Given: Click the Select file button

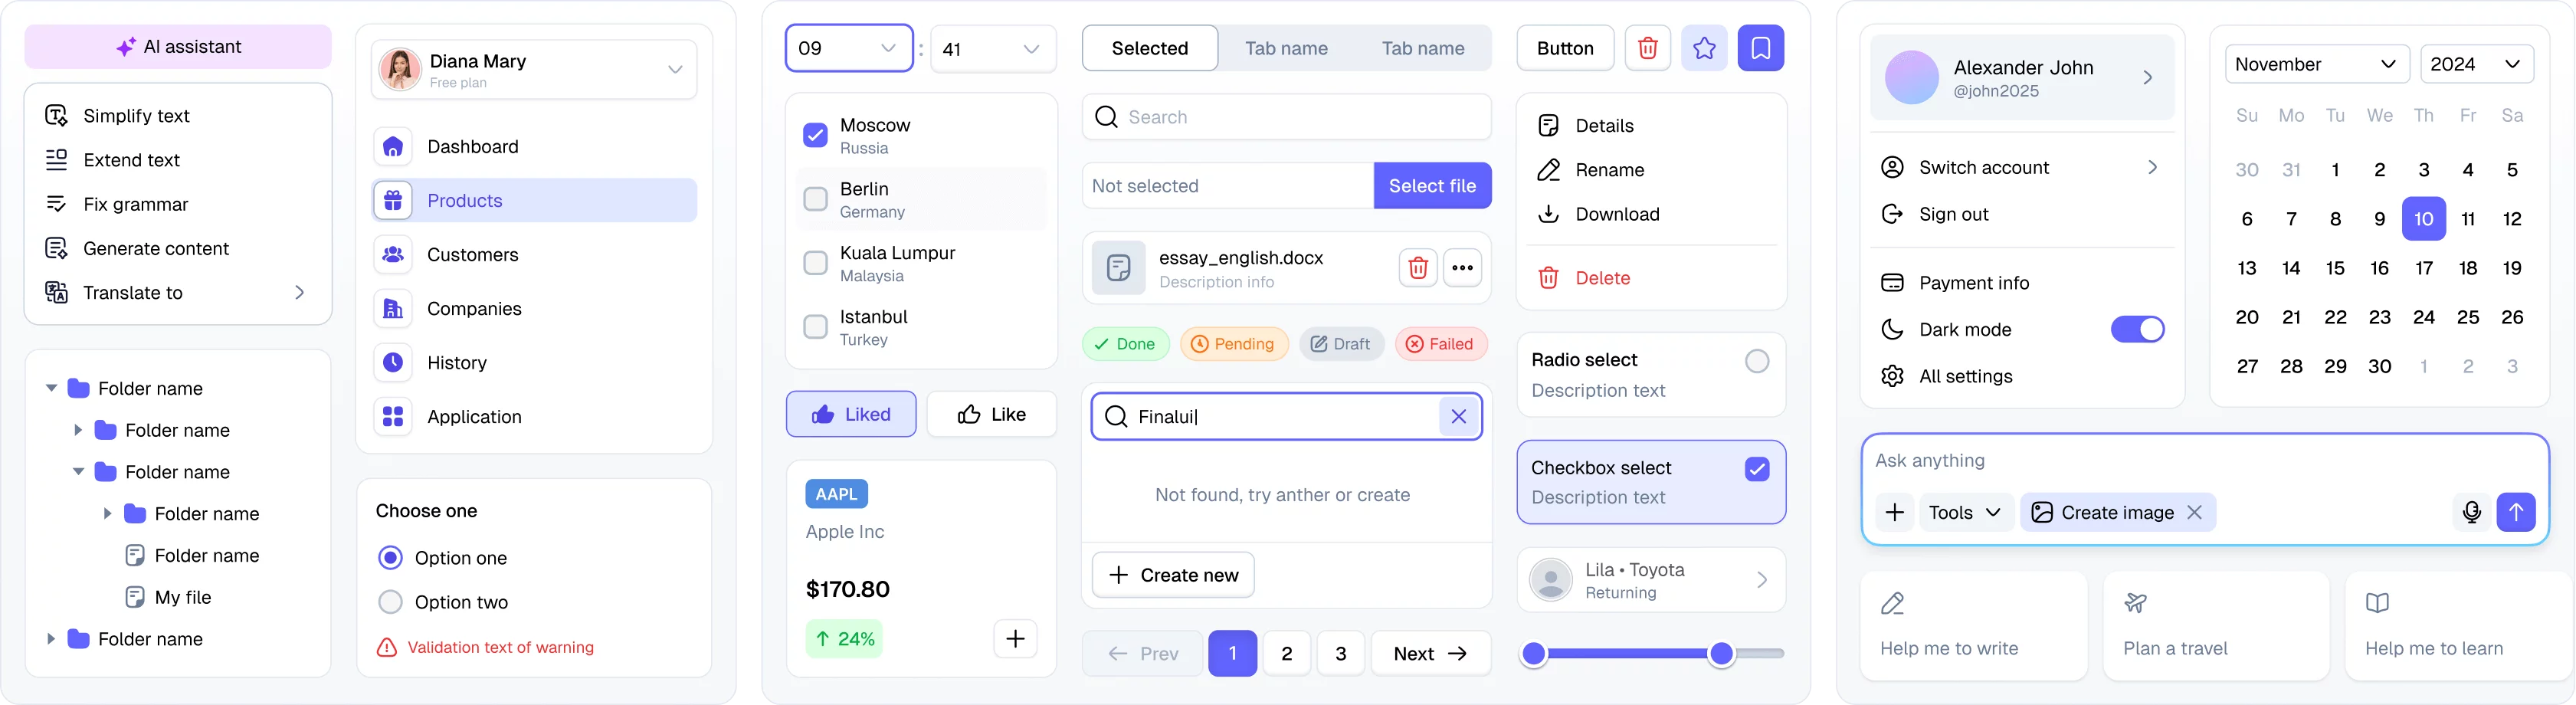Looking at the screenshot, I should point(1431,185).
